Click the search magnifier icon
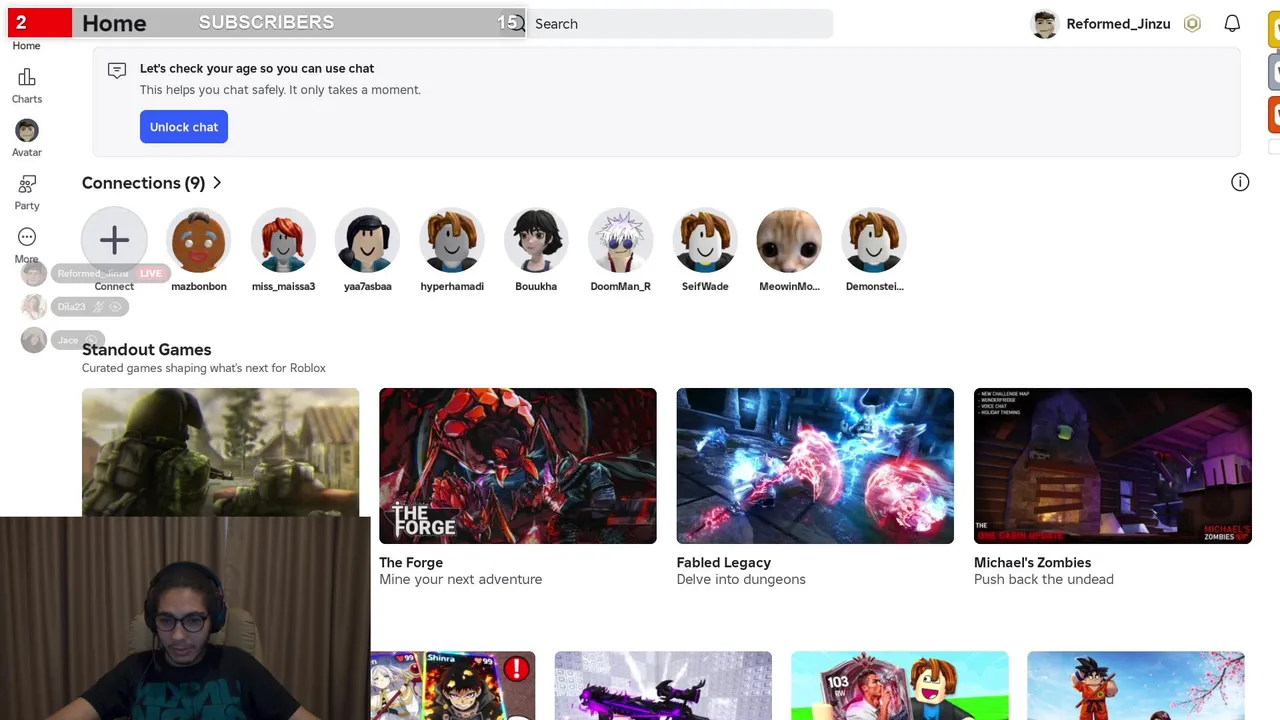The height and width of the screenshot is (720, 1280). [x=517, y=24]
